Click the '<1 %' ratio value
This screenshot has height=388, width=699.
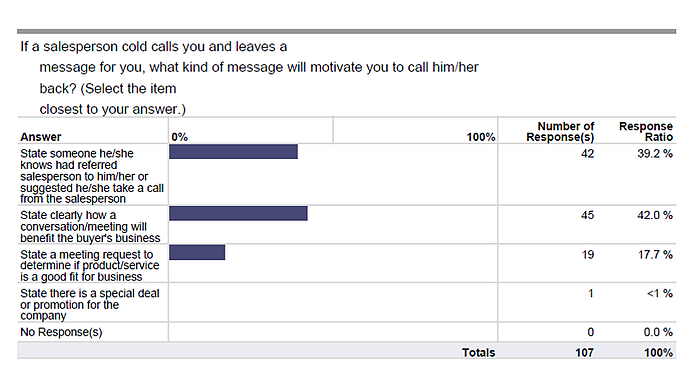[660, 293]
